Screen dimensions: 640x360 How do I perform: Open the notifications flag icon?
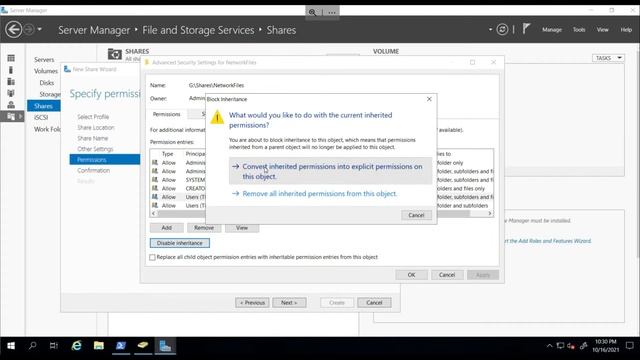click(526, 29)
